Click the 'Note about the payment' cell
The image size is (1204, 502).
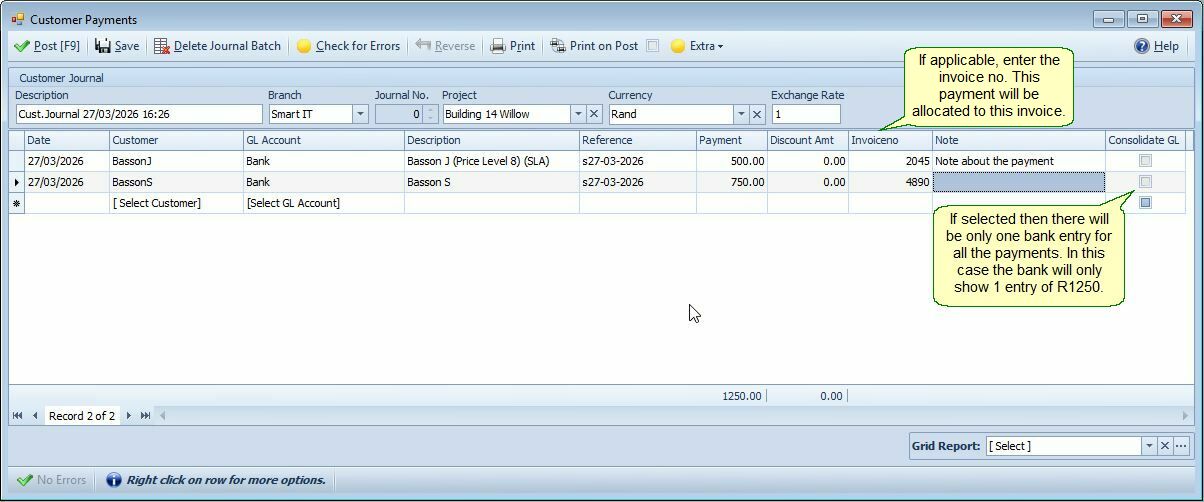tap(1019, 161)
